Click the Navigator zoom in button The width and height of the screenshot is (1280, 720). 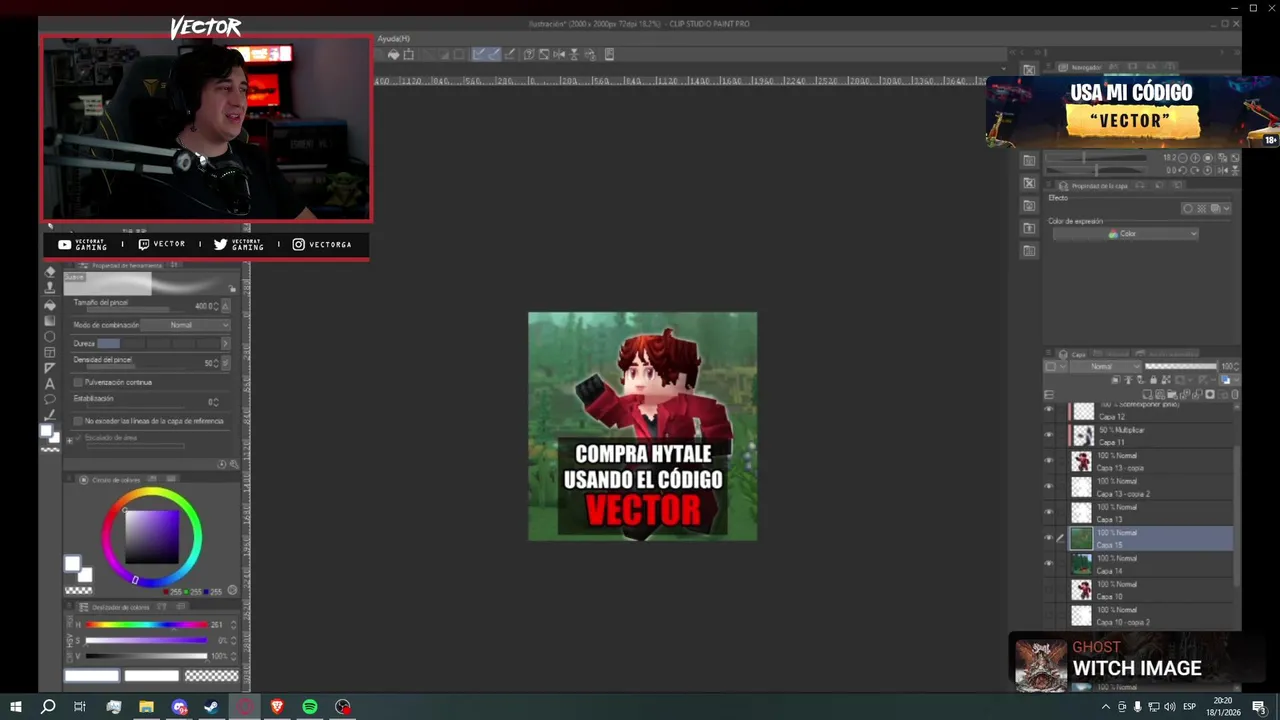(x=1195, y=158)
